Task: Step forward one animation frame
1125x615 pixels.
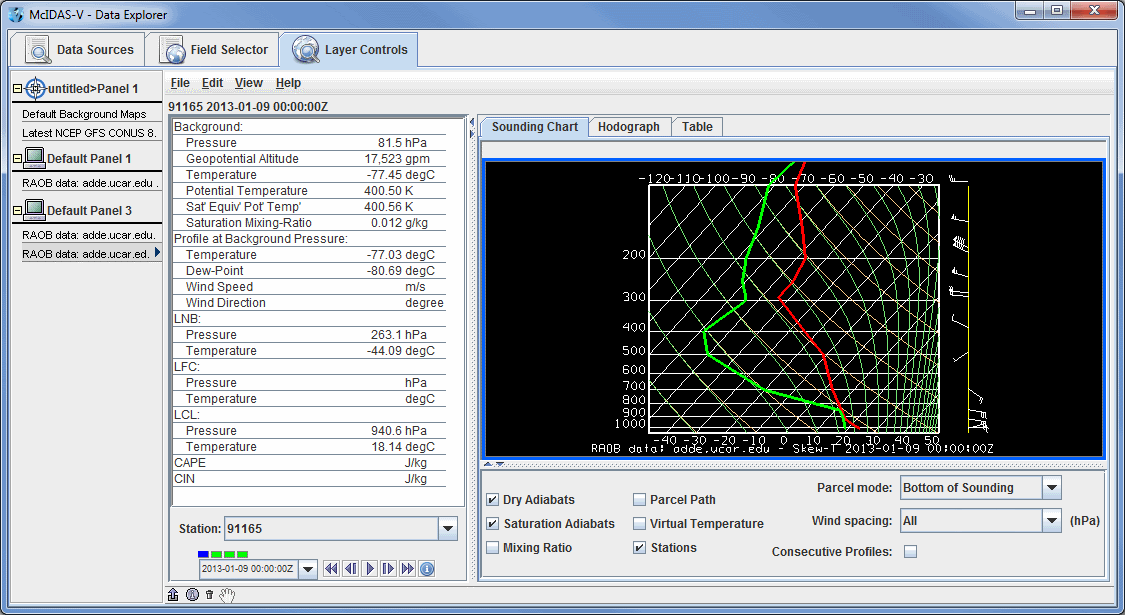Action: pyautogui.click(x=388, y=569)
